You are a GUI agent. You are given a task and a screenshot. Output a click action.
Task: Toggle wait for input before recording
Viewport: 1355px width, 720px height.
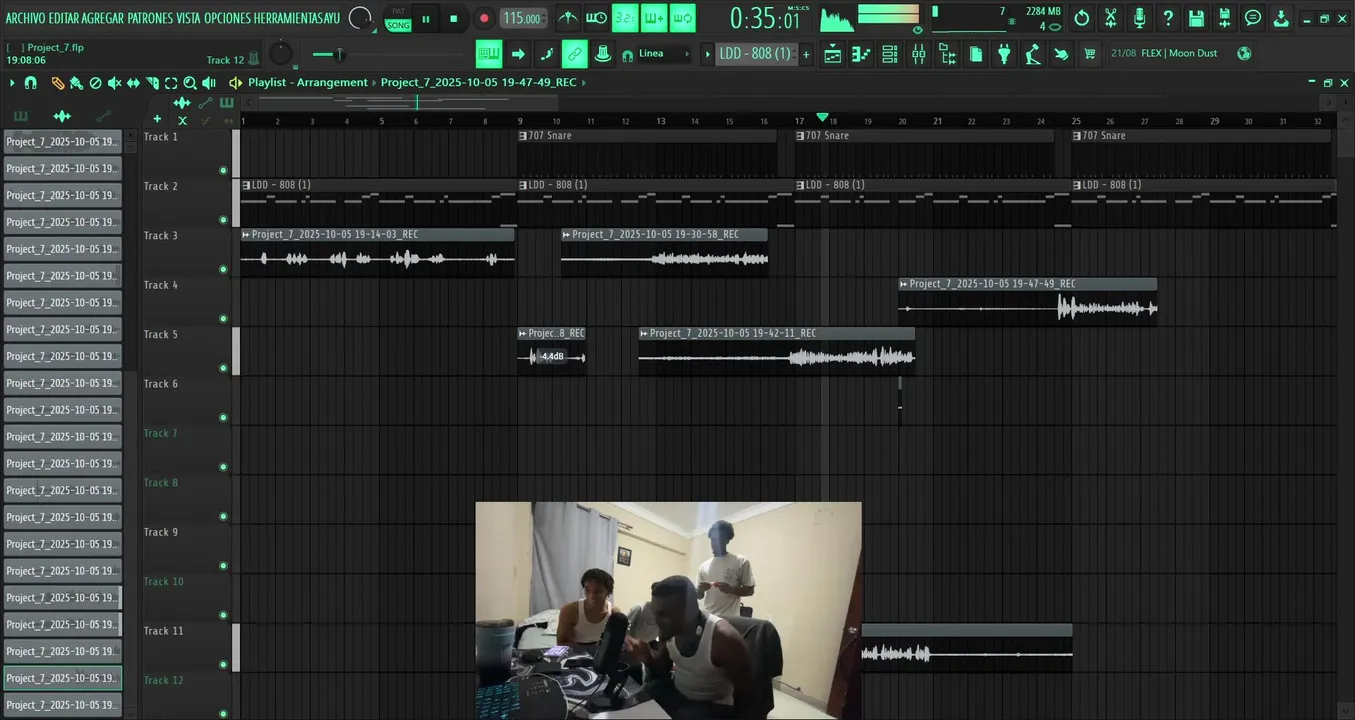tap(596, 18)
